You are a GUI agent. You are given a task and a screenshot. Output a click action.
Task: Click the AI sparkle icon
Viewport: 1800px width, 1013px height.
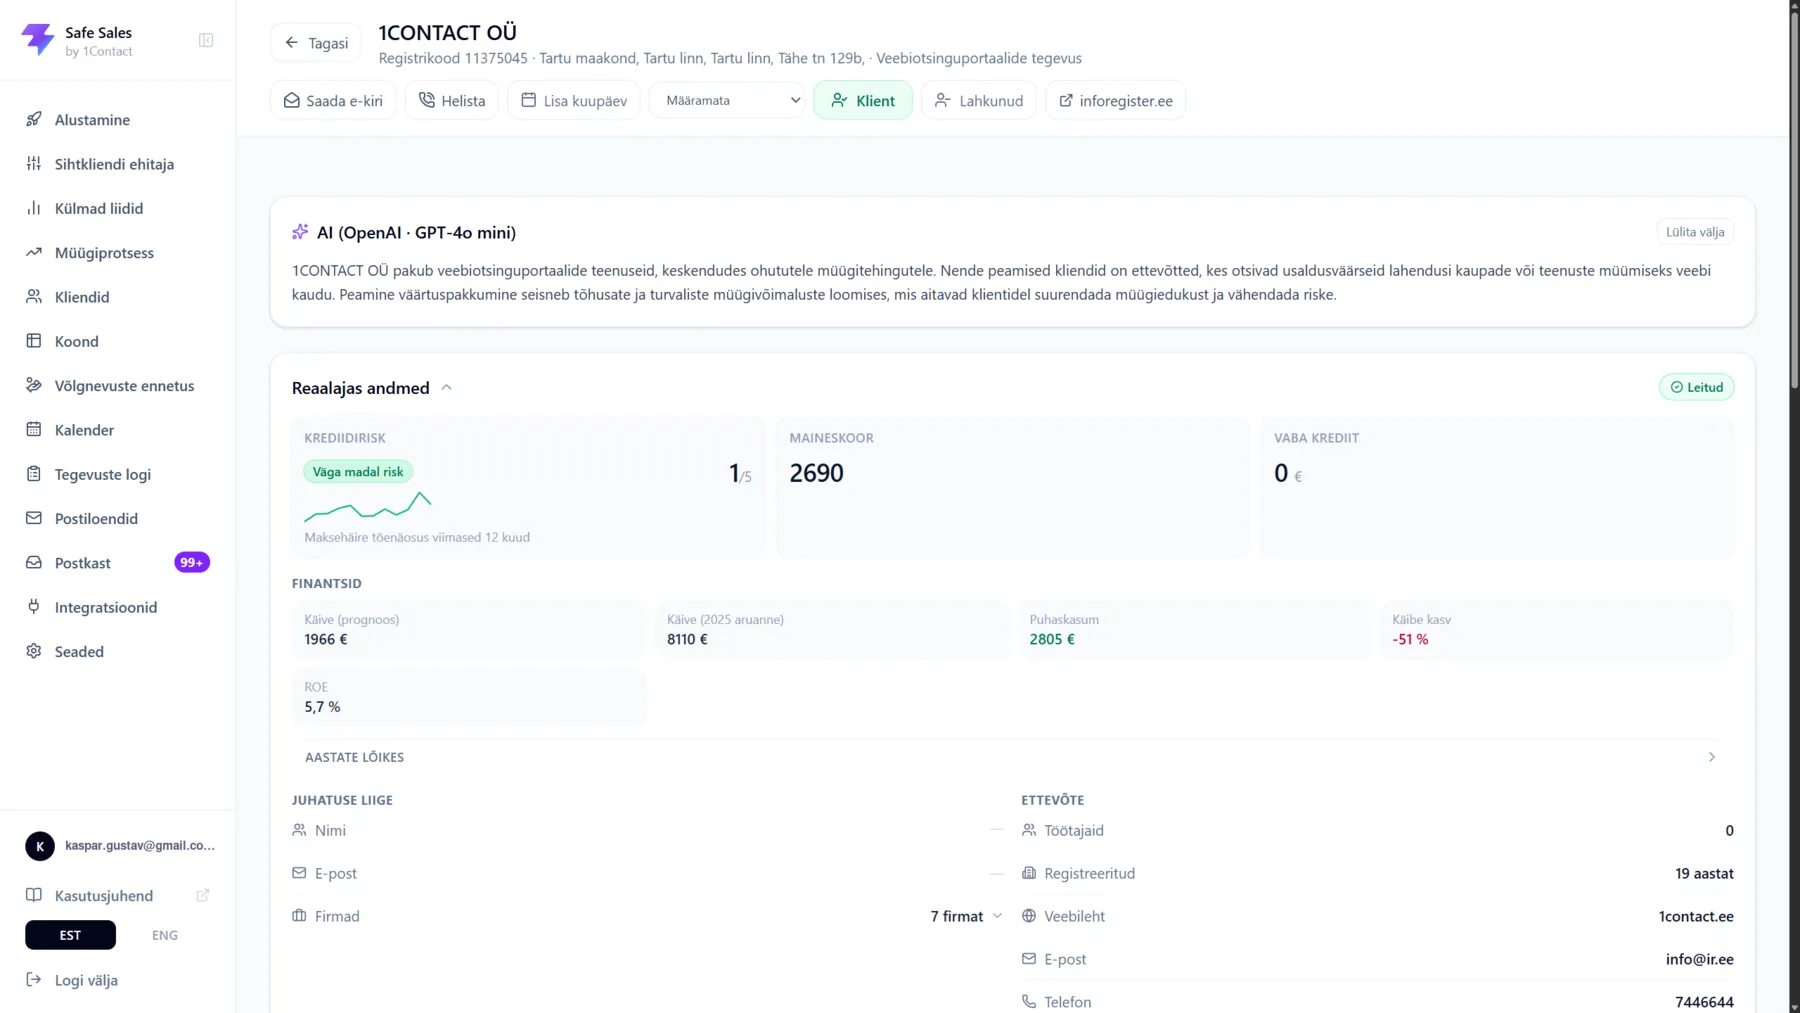pos(300,232)
